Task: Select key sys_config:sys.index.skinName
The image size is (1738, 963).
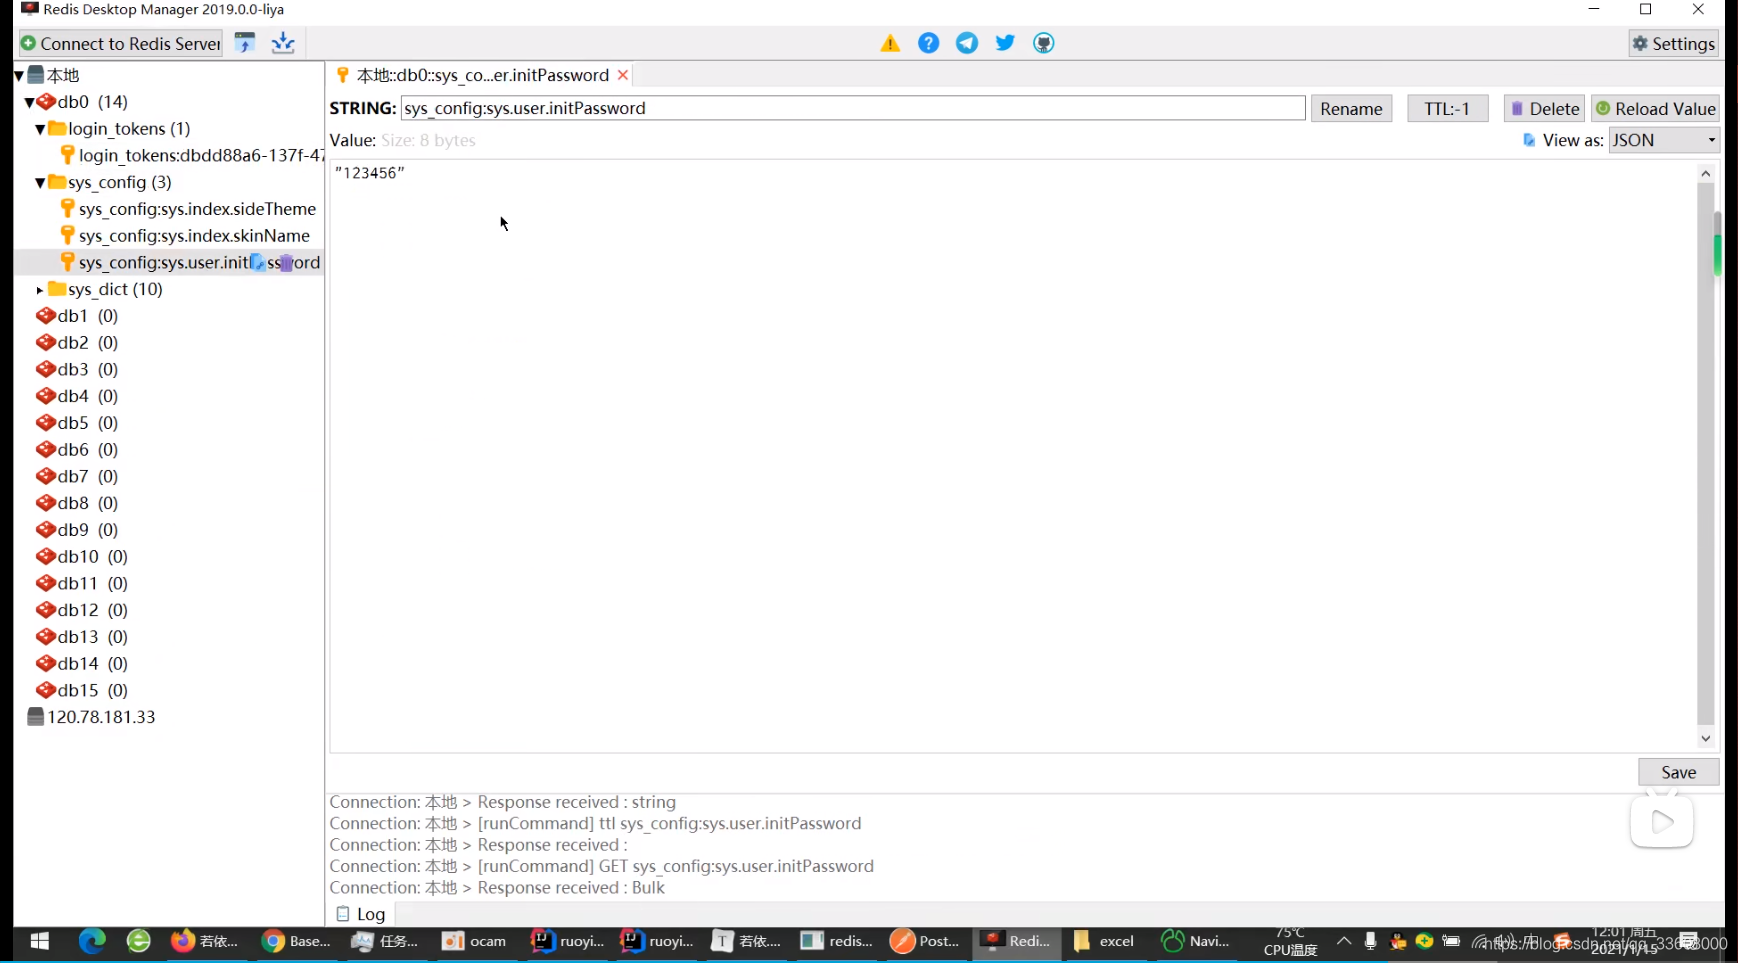Action: click(185, 236)
